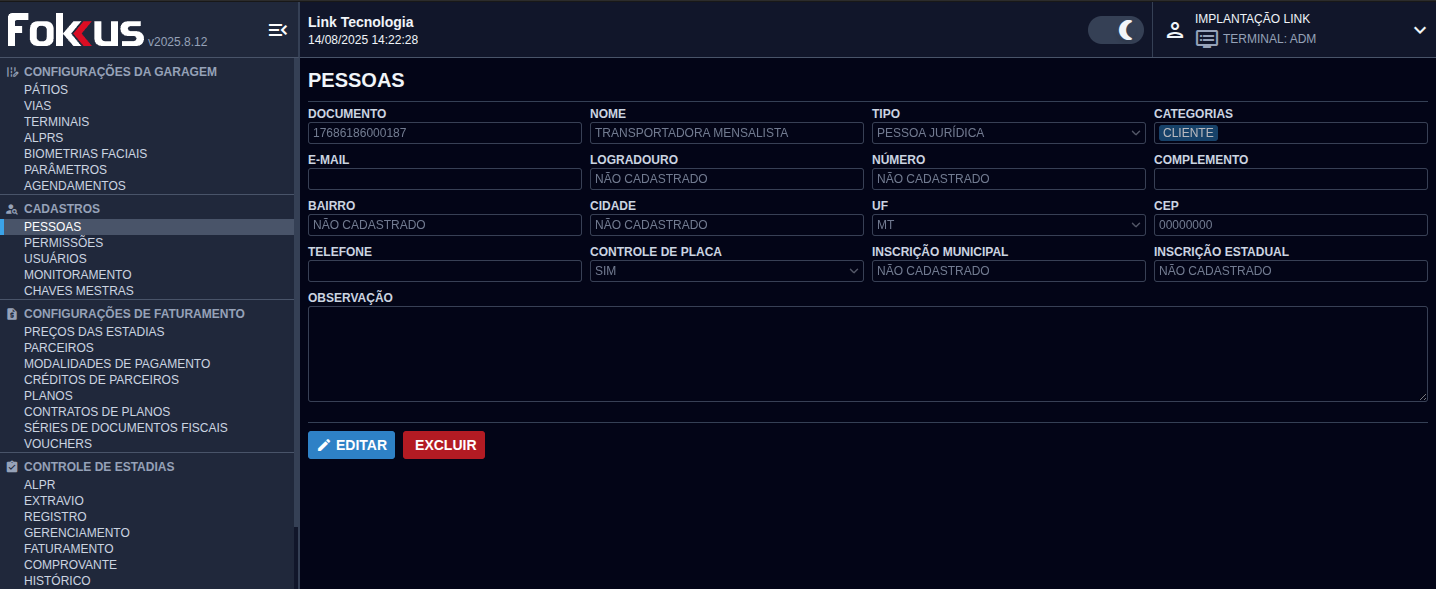Image resolution: width=1436 pixels, height=589 pixels.
Task: Collapse the sidebar with the menu icon
Action: click(x=277, y=30)
